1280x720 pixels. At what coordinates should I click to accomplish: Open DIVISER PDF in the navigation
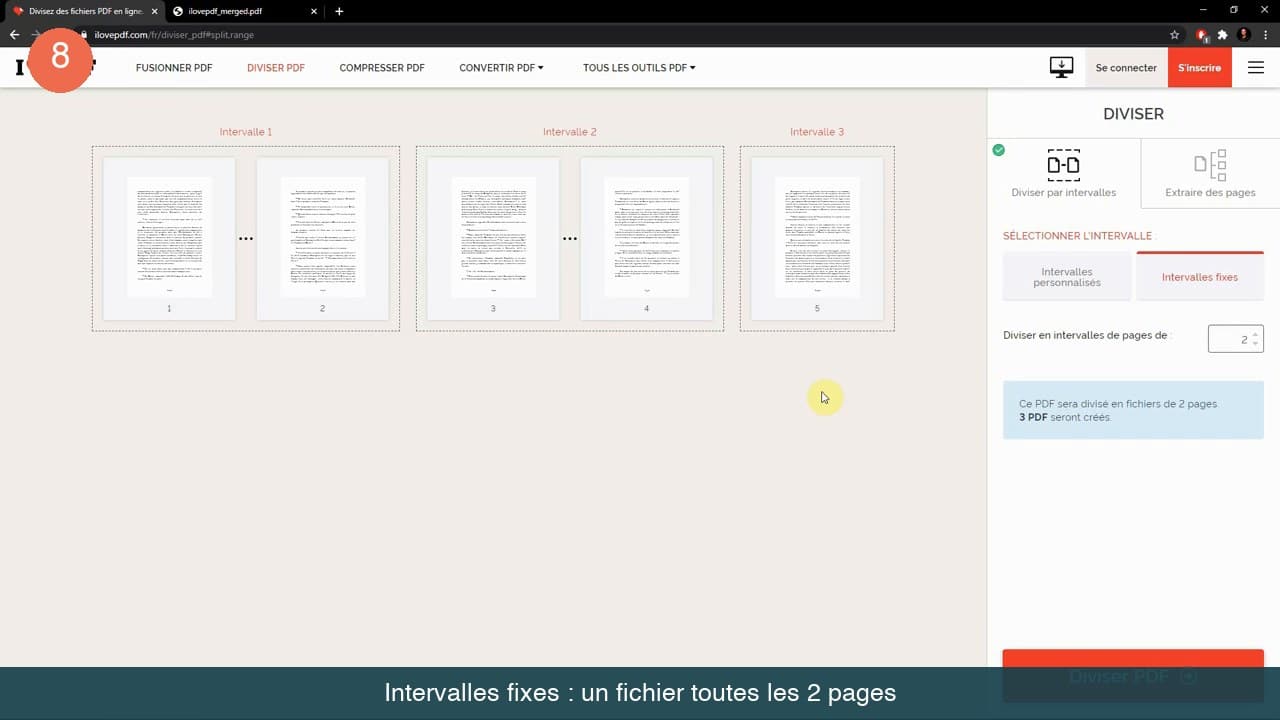pos(276,68)
